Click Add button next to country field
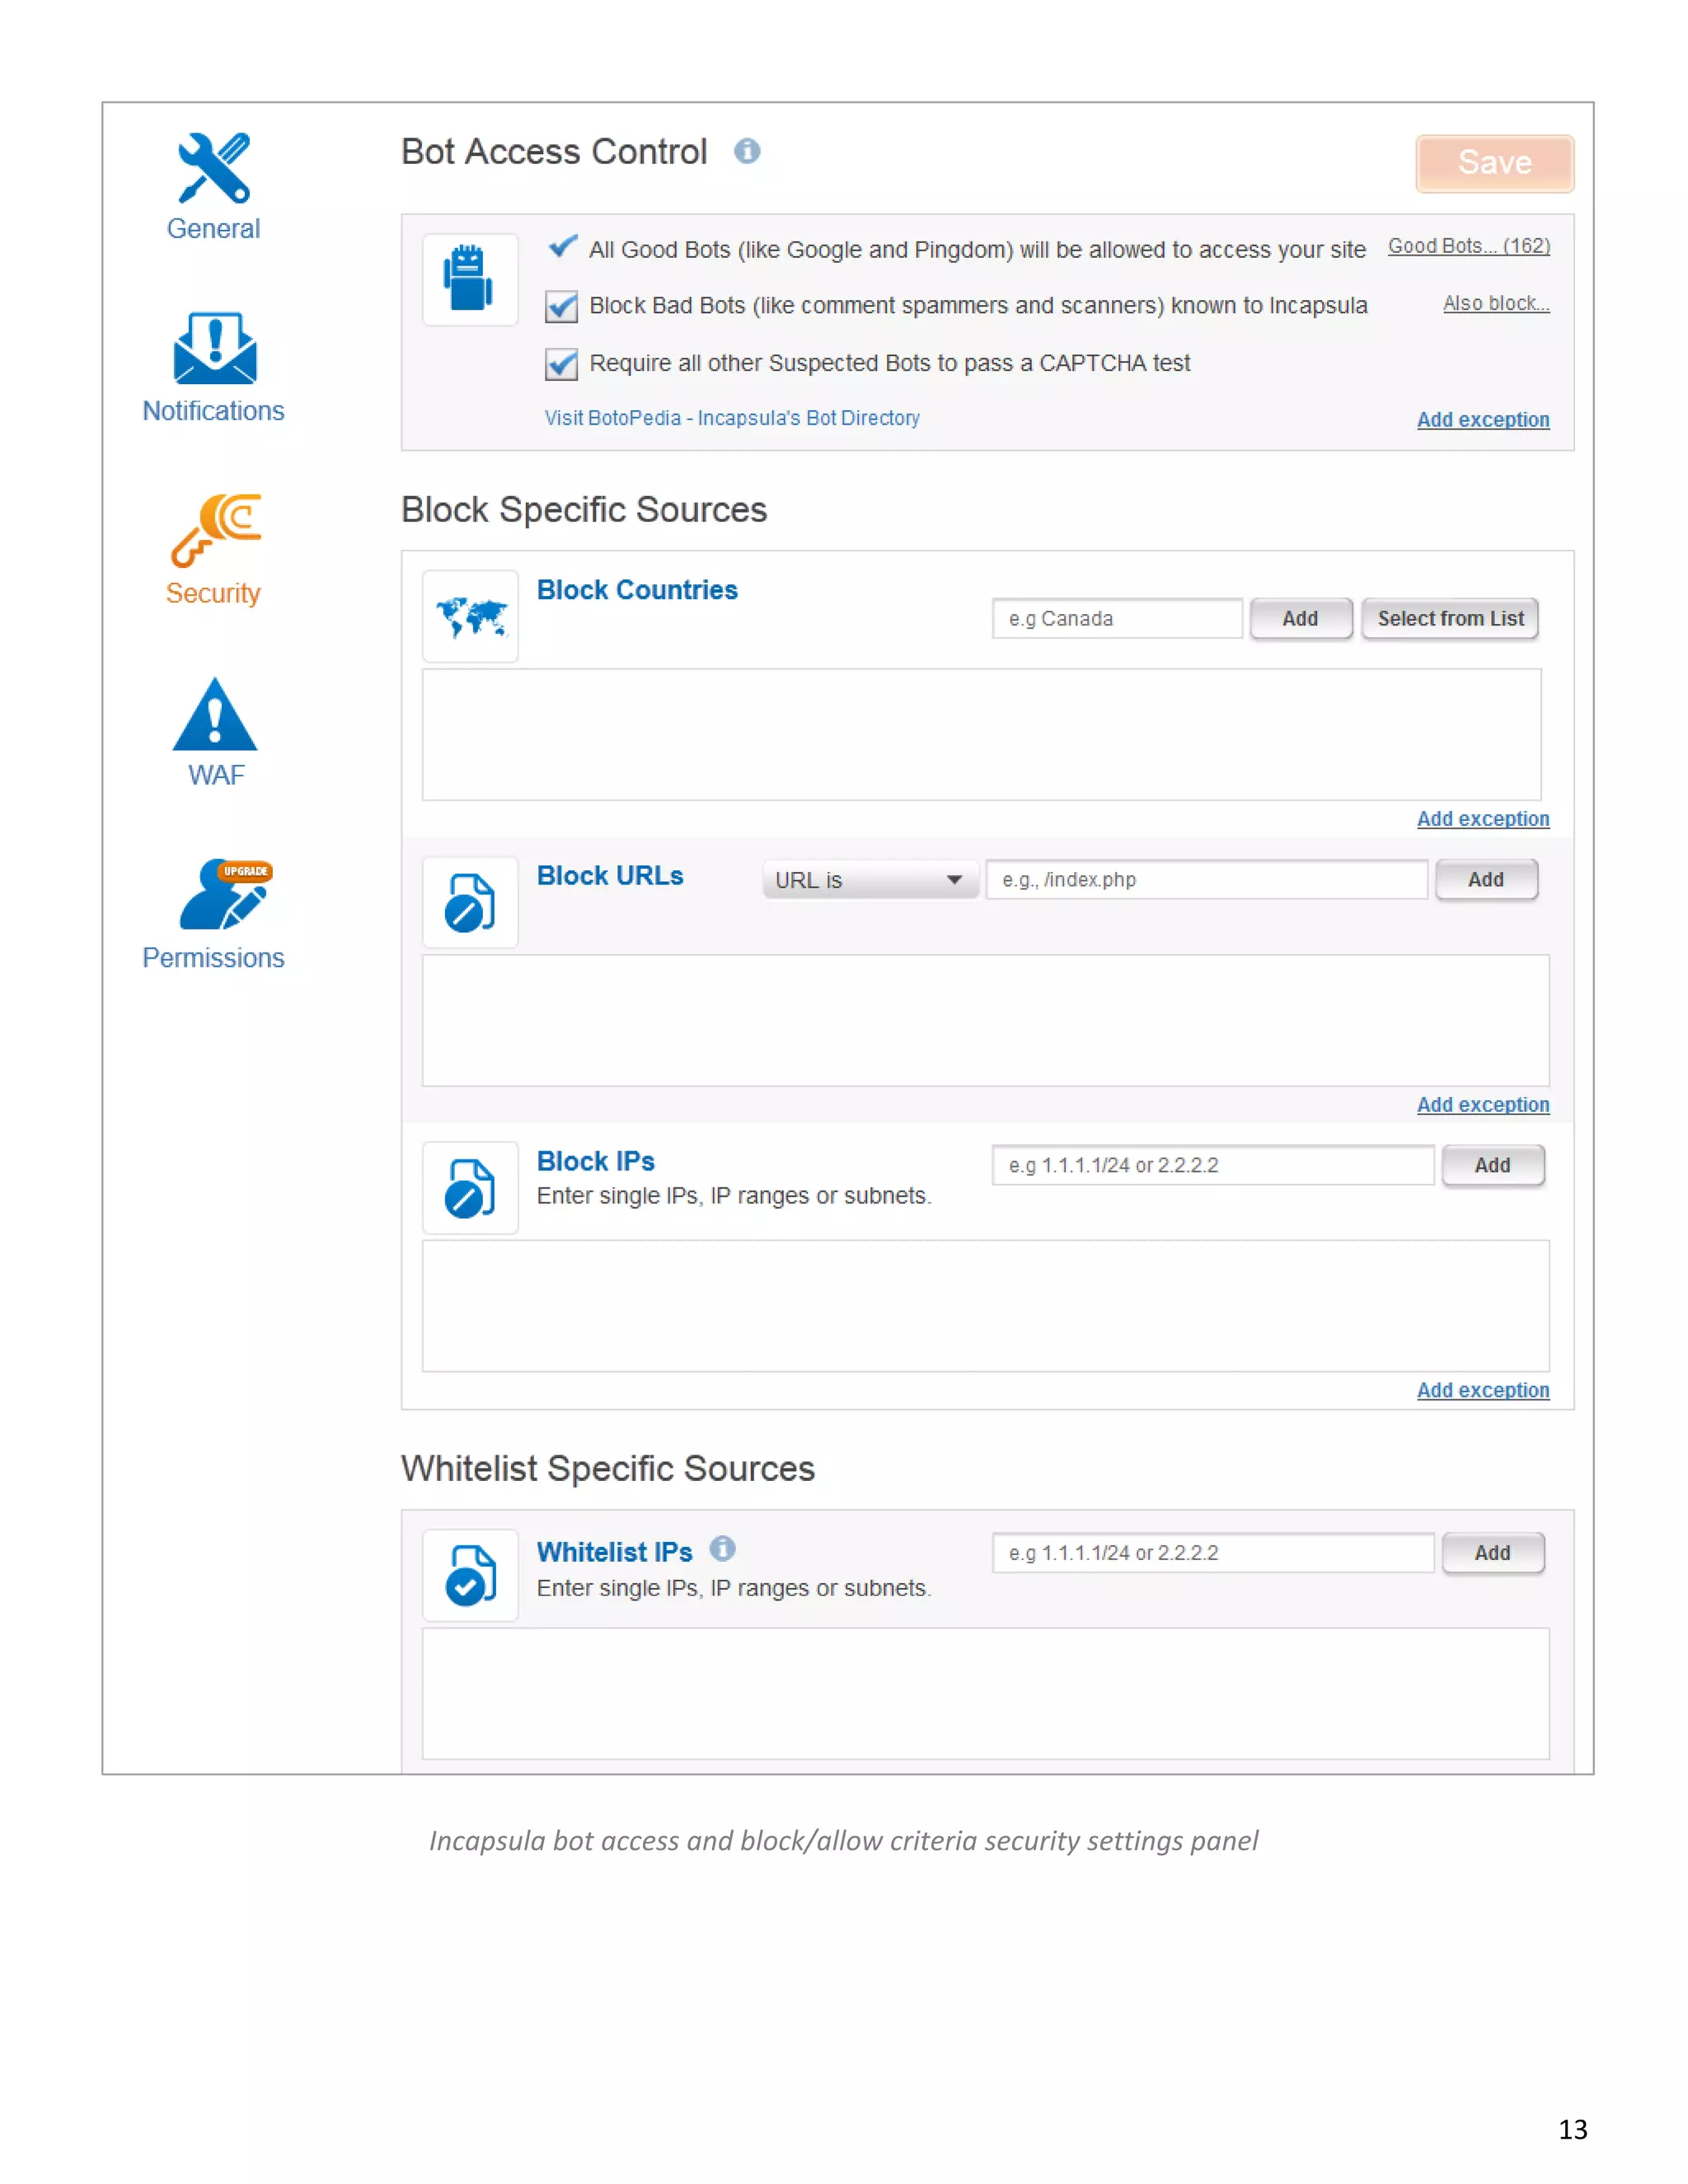 click(1300, 618)
